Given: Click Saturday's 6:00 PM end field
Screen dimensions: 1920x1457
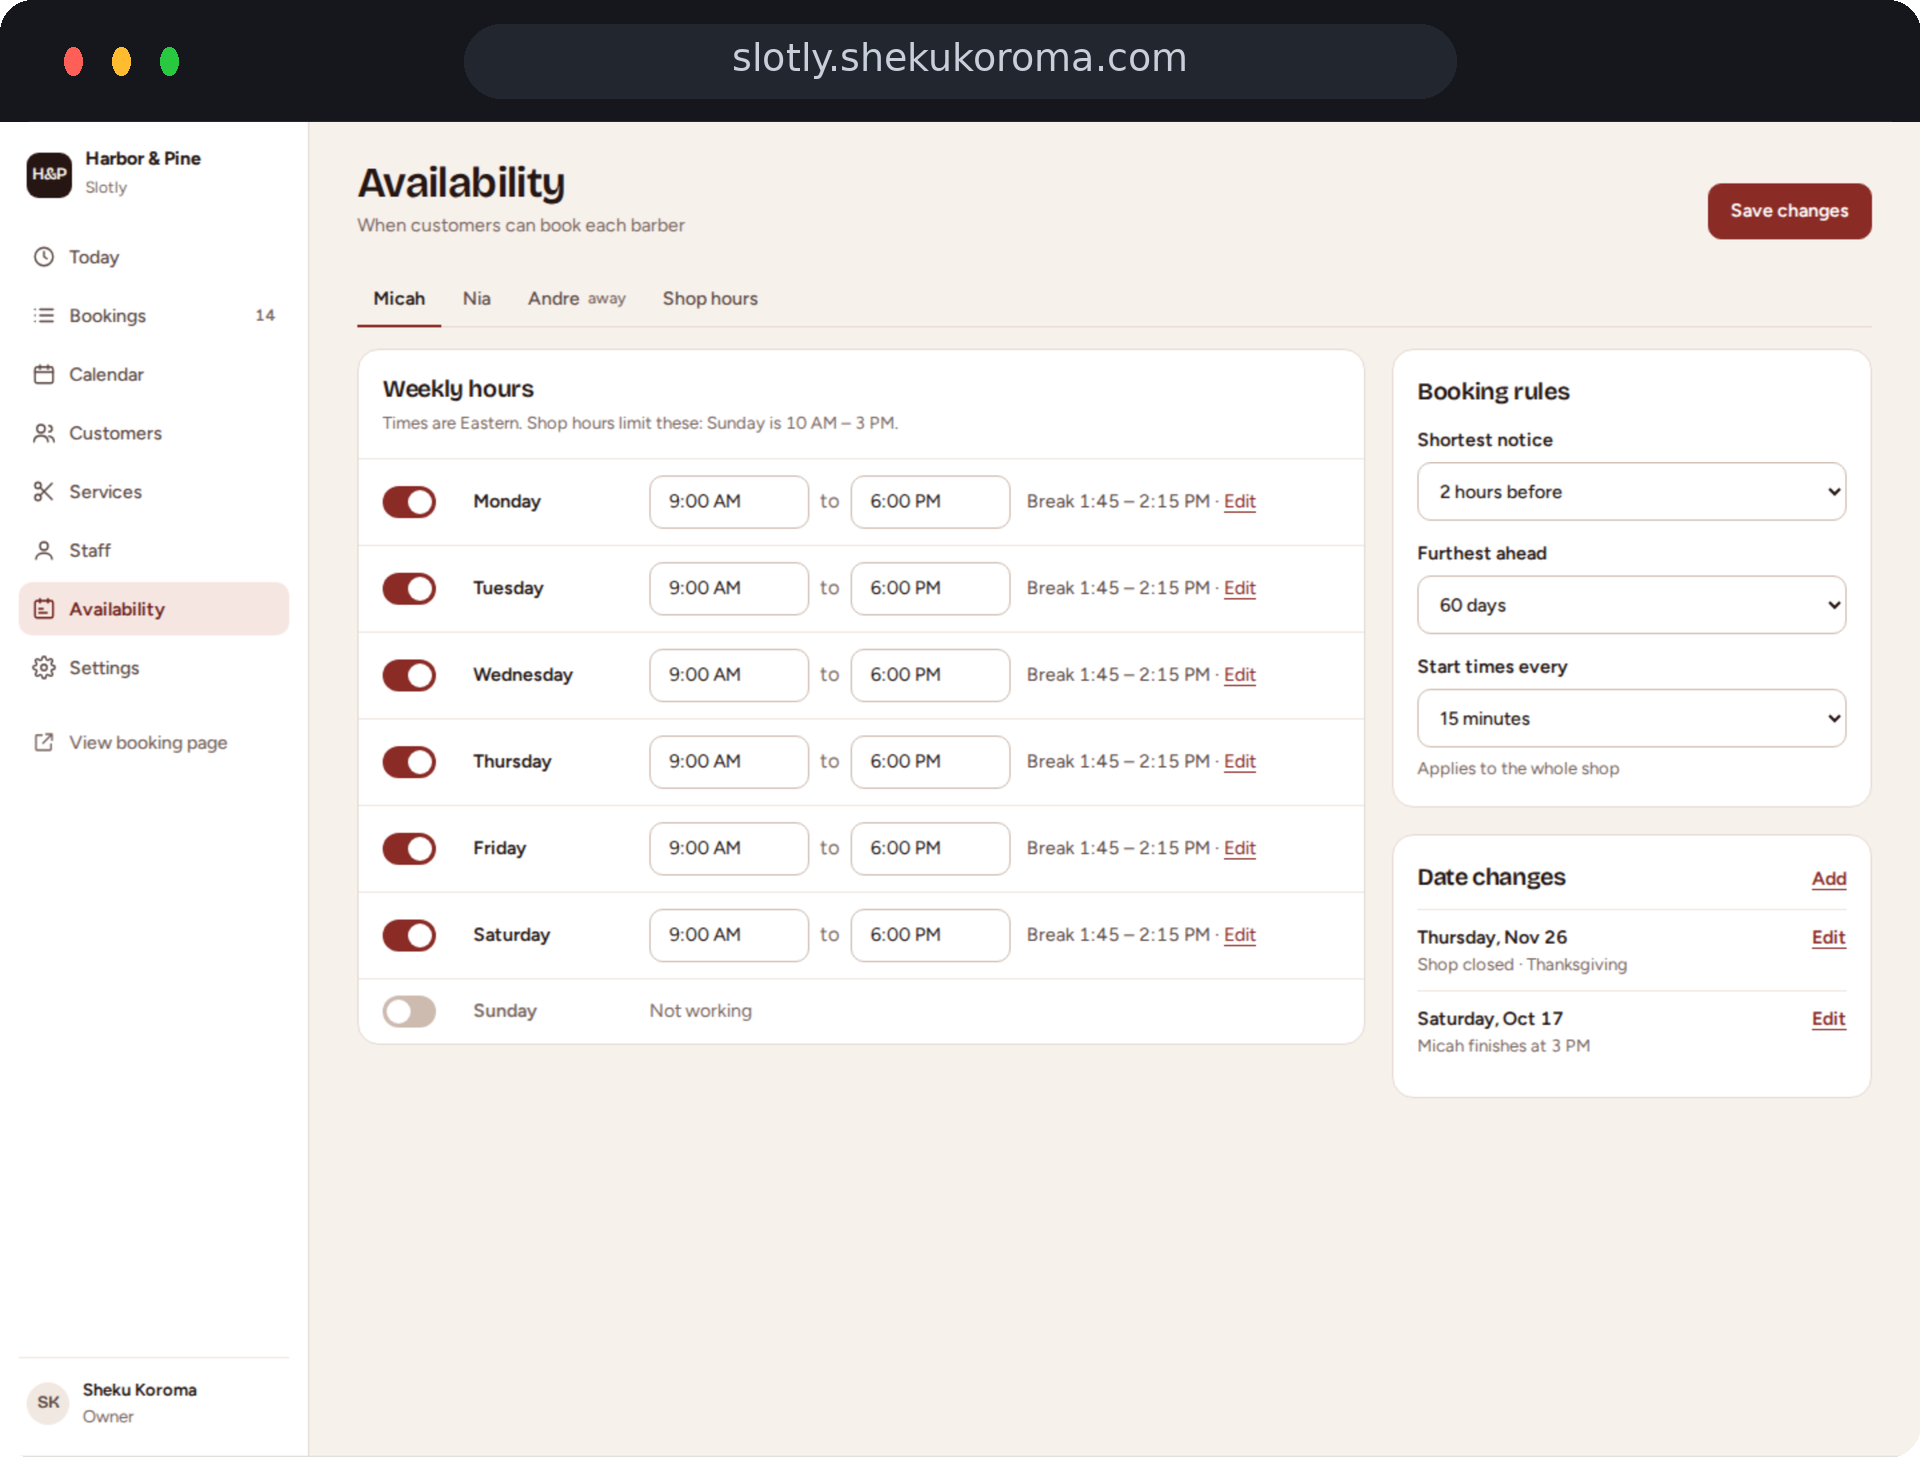Looking at the screenshot, I should point(930,935).
